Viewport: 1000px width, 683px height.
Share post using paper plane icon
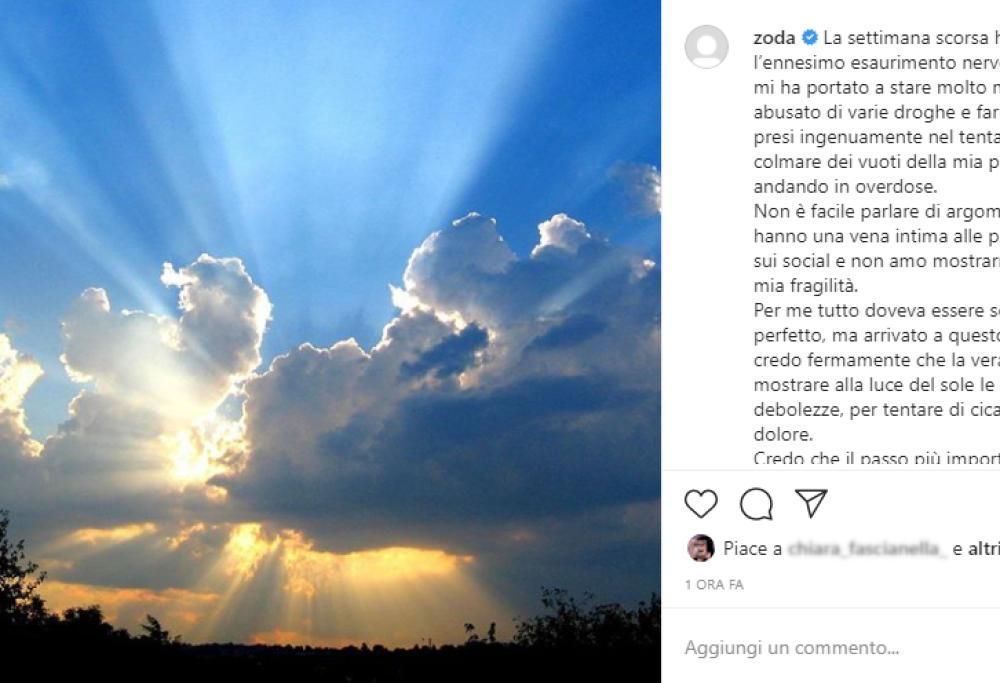click(x=810, y=503)
